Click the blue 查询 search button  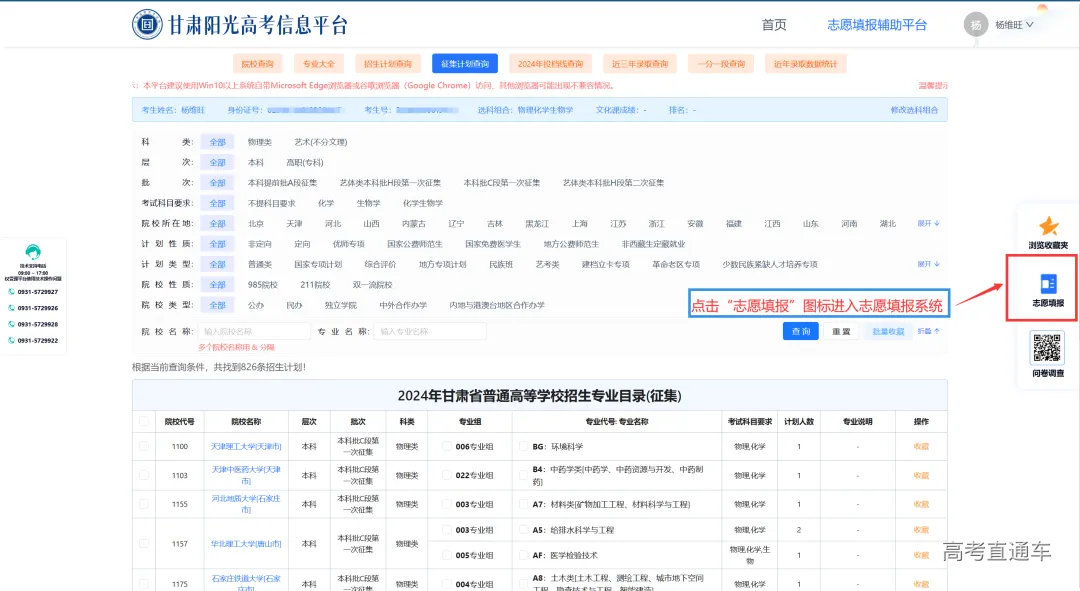click(800, 330)
